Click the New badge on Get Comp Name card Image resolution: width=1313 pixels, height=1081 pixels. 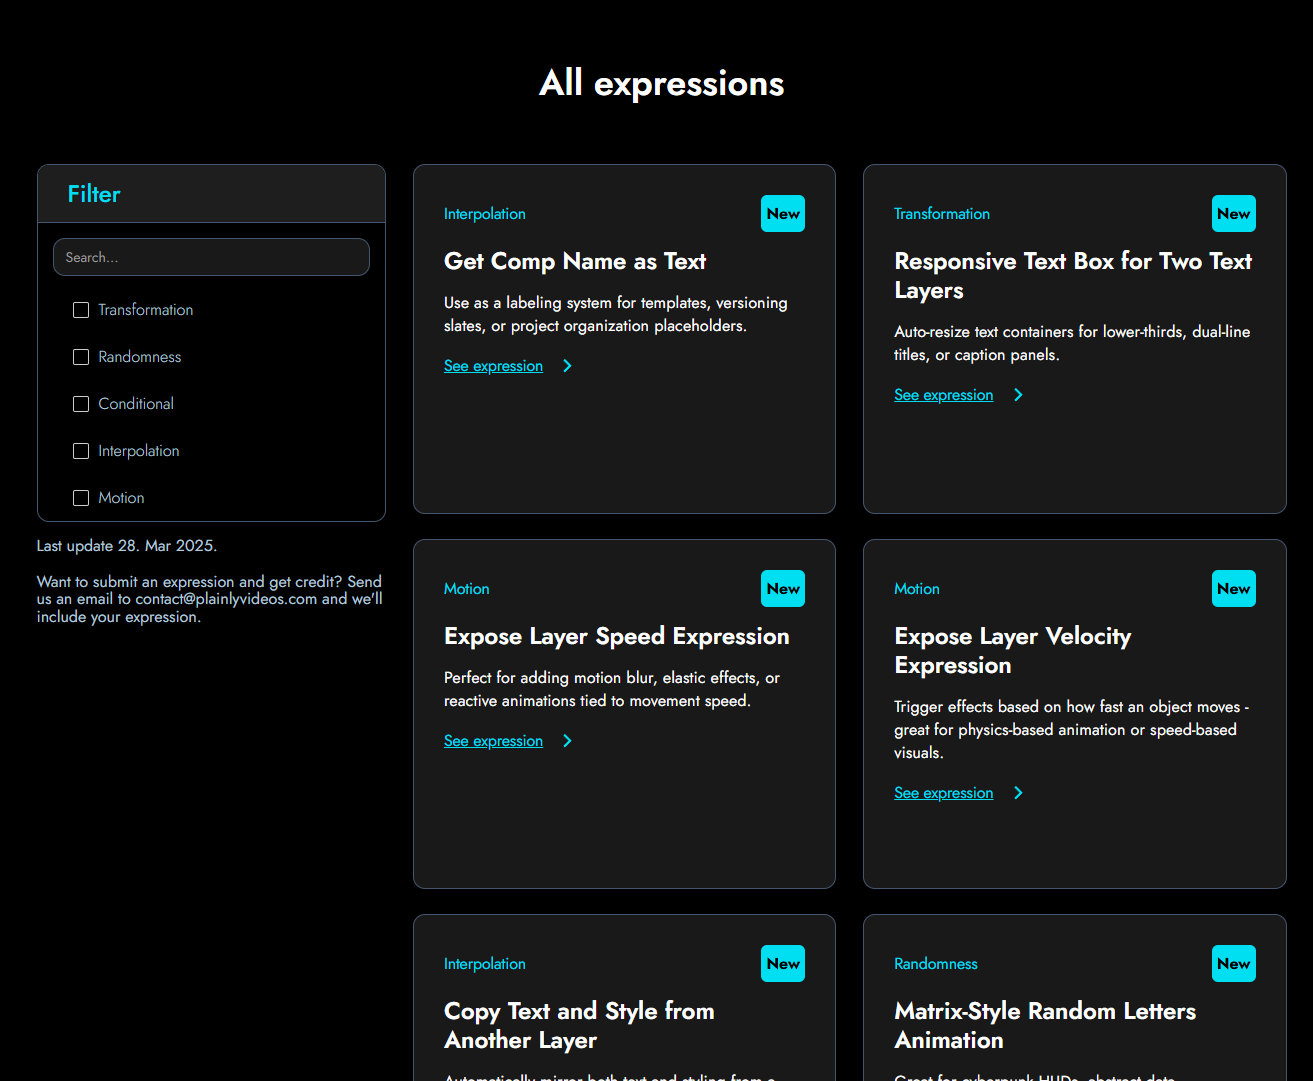pos(783,213)
